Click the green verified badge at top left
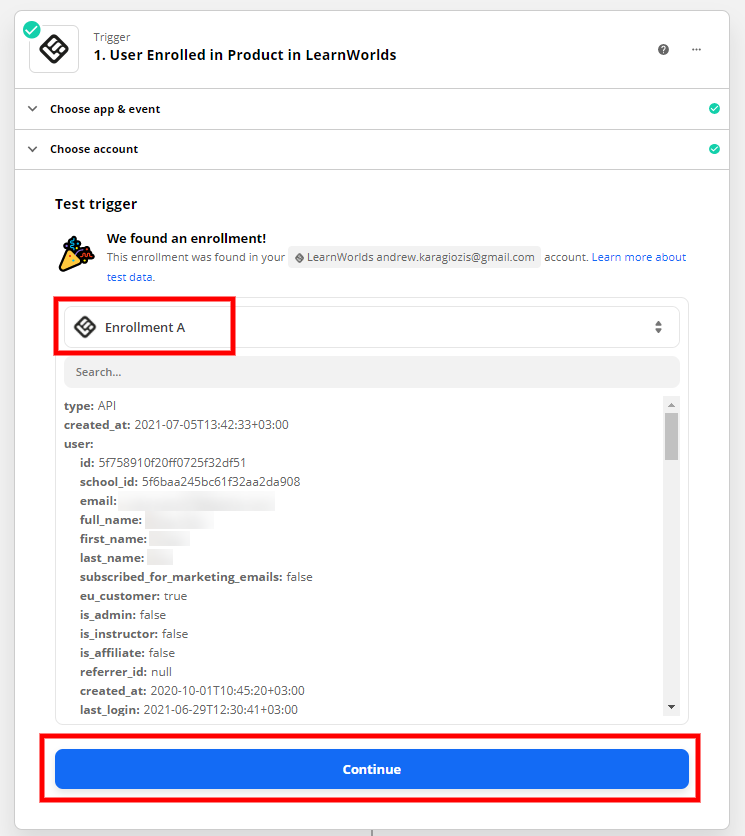 pos(30,30)
